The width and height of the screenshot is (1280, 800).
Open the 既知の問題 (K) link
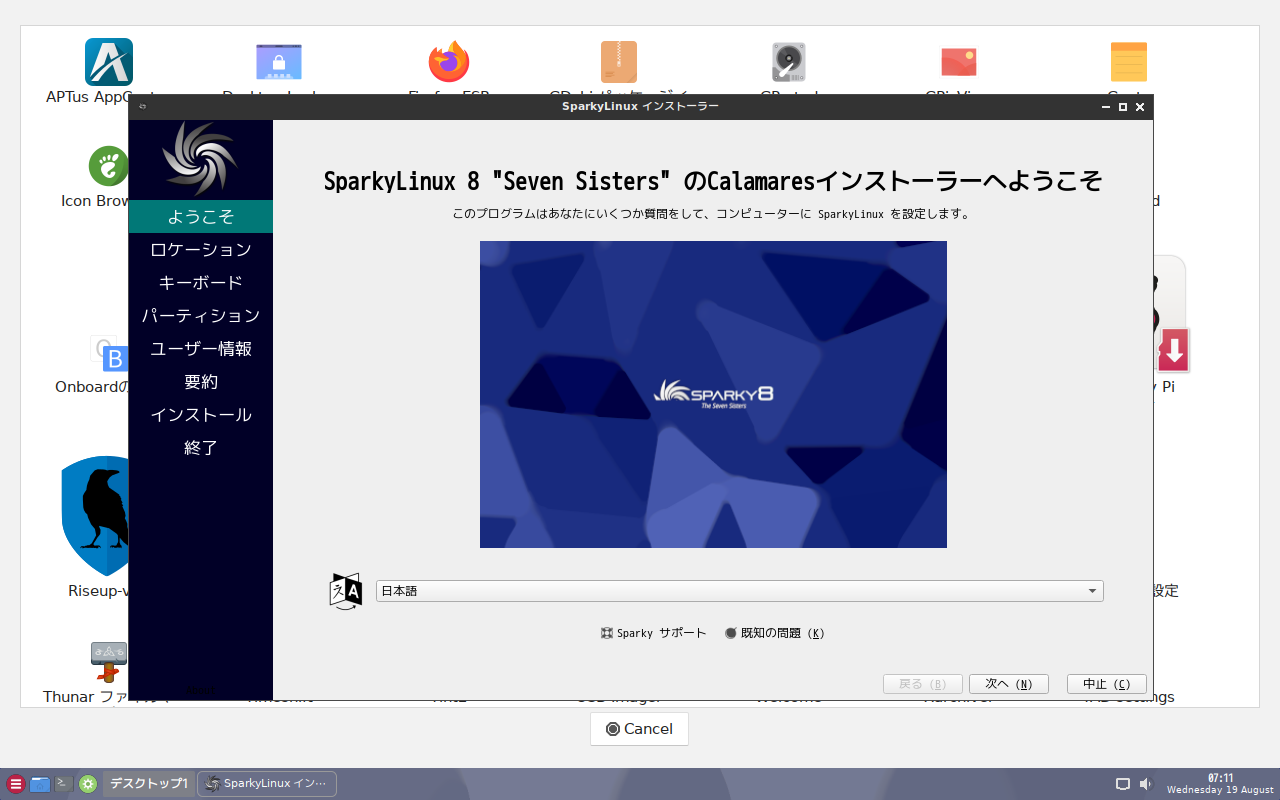click(x=775, y=633)
